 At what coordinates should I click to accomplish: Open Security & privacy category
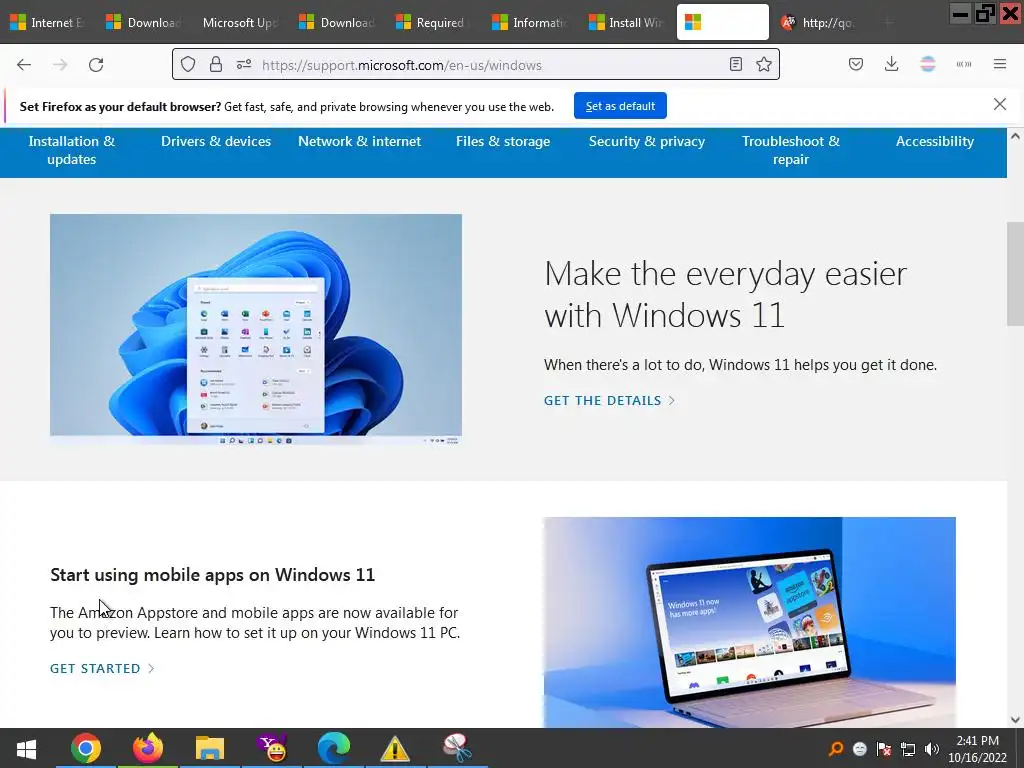click(x=647, y=141)
